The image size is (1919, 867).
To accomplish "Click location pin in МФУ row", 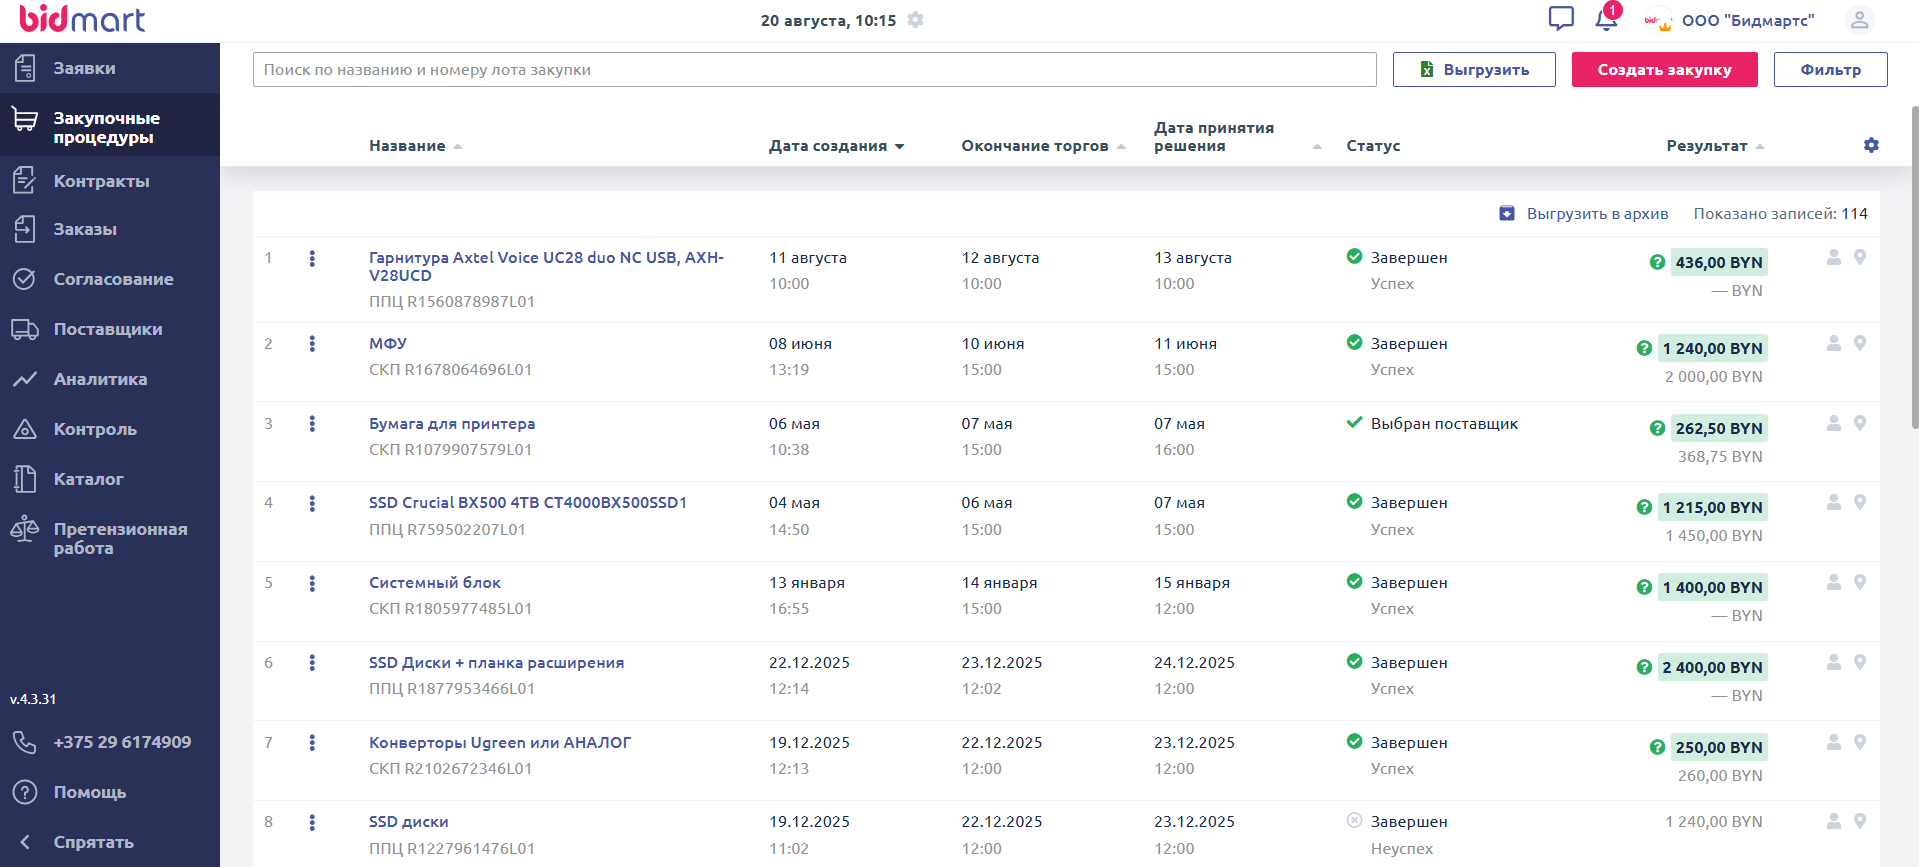I will (x=1860, y=343).
